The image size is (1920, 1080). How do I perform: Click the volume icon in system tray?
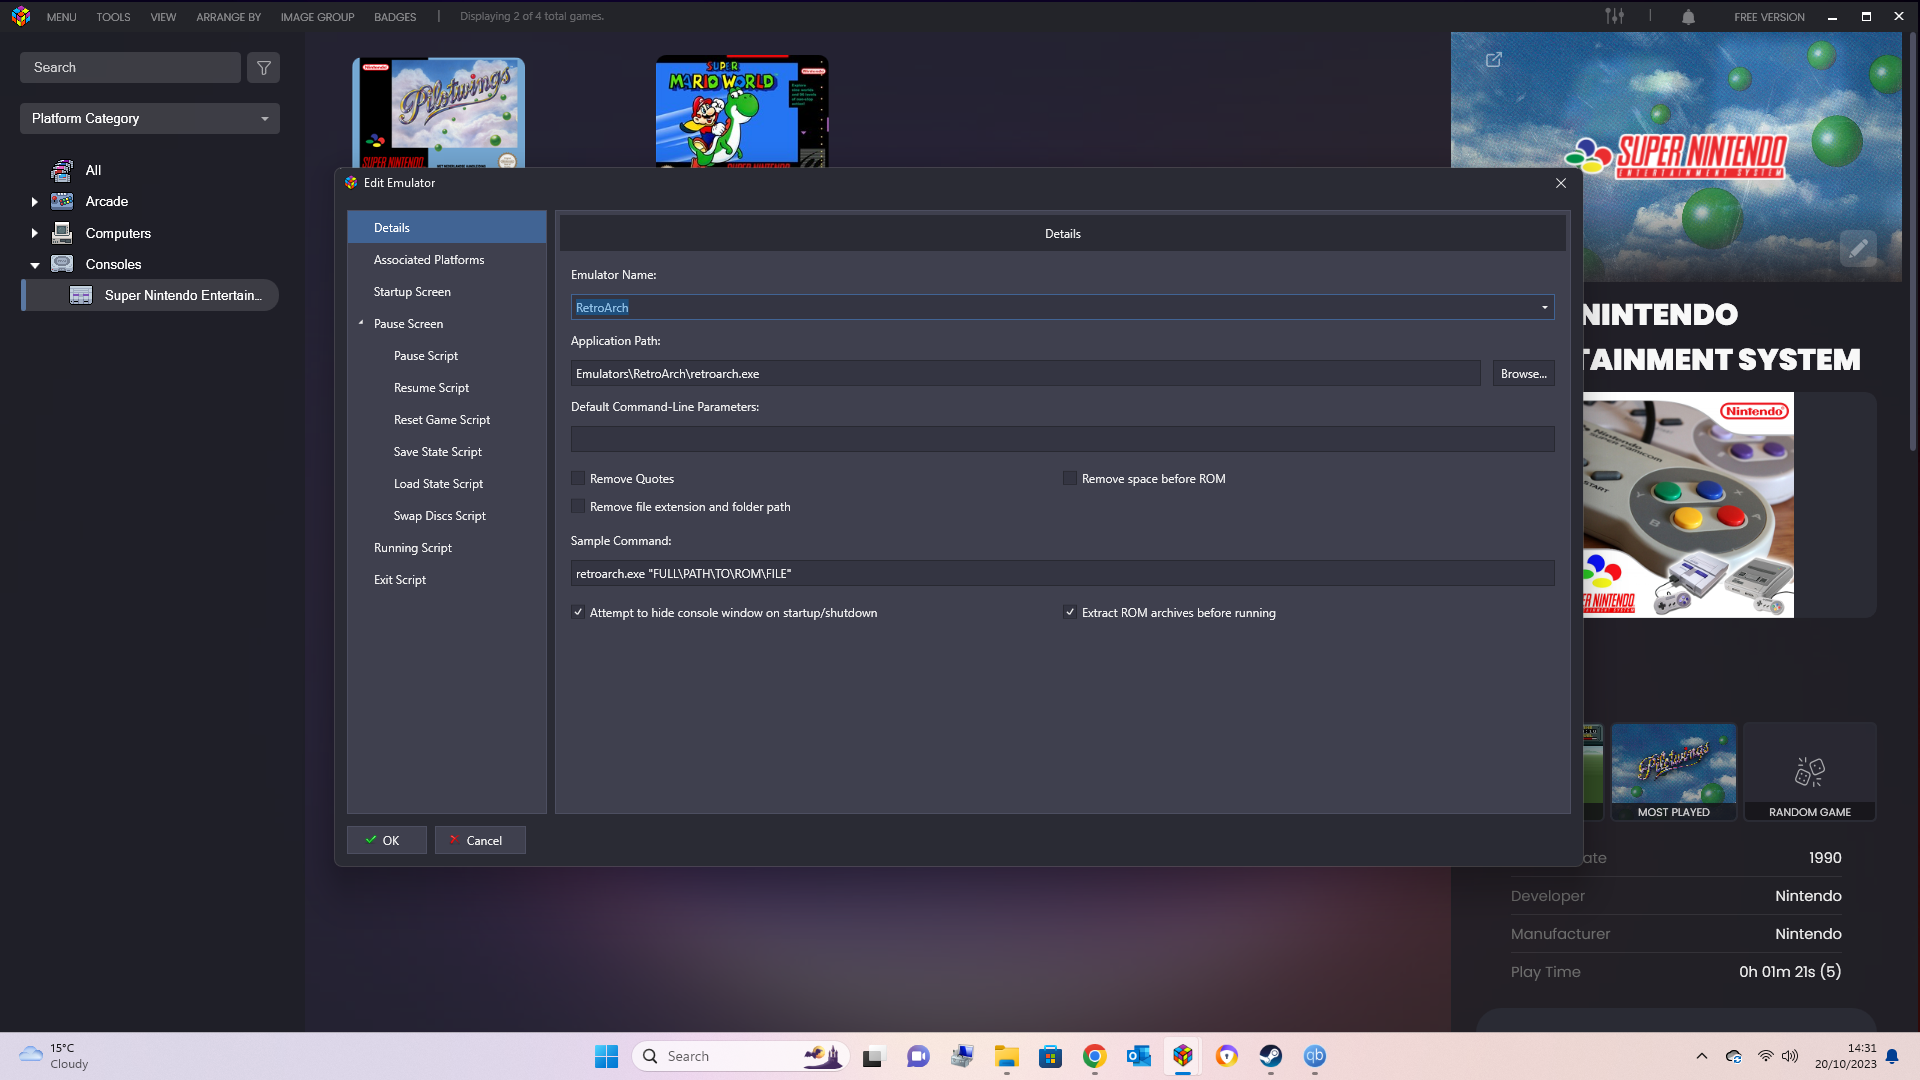coord(1790,1056)
